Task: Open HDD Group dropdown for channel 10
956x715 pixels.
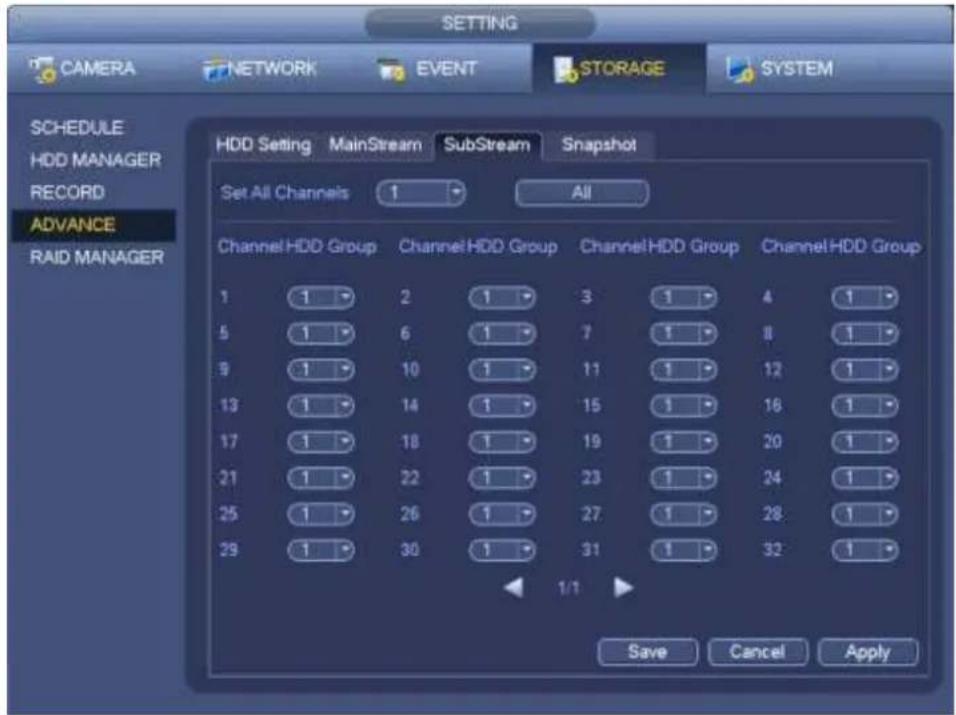Action: pyautogui.click(x=502, y=370)
